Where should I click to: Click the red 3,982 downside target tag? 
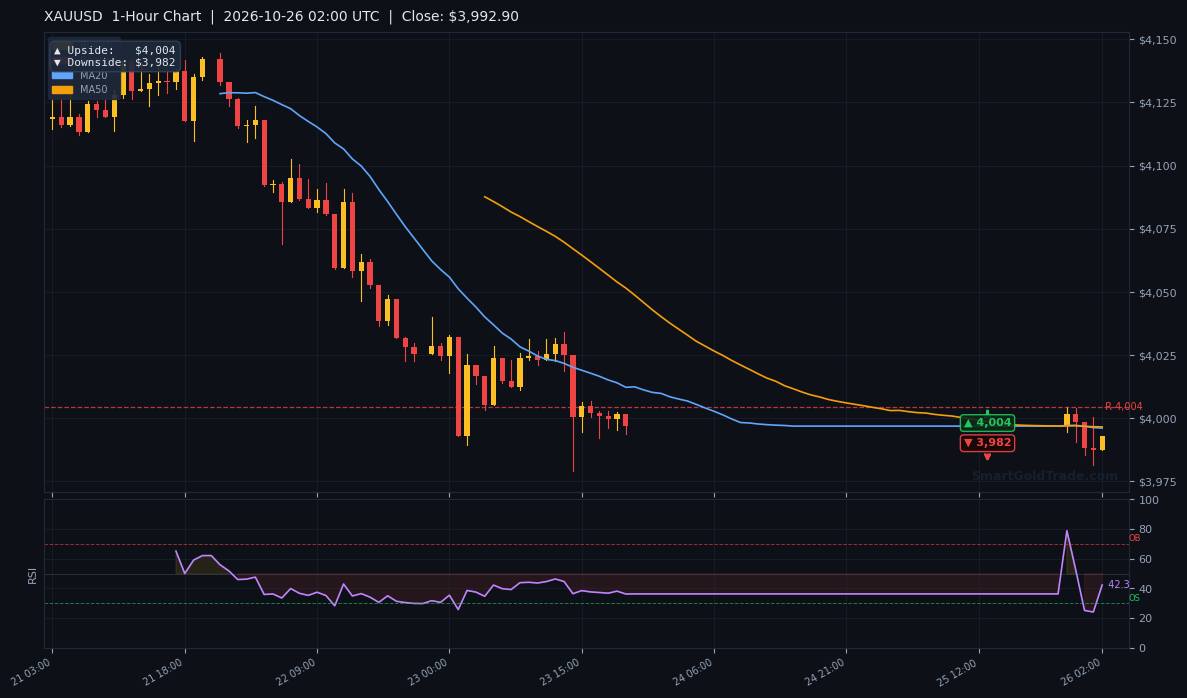987,443
